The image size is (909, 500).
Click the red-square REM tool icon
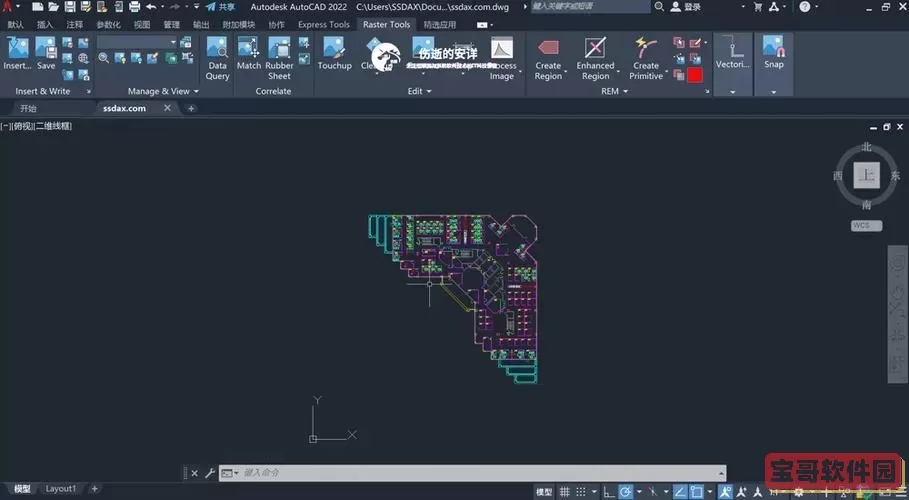tap(695, 75)
